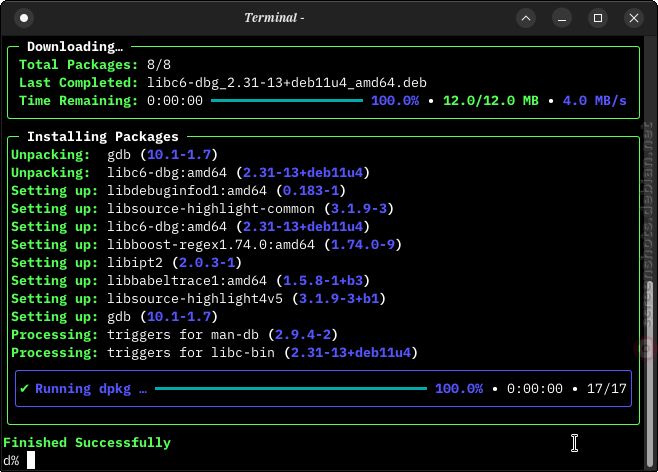Viewport: 658px width, 472px height.
Task: Select 'Finished Successfully' message
Action: click(87, 443)
